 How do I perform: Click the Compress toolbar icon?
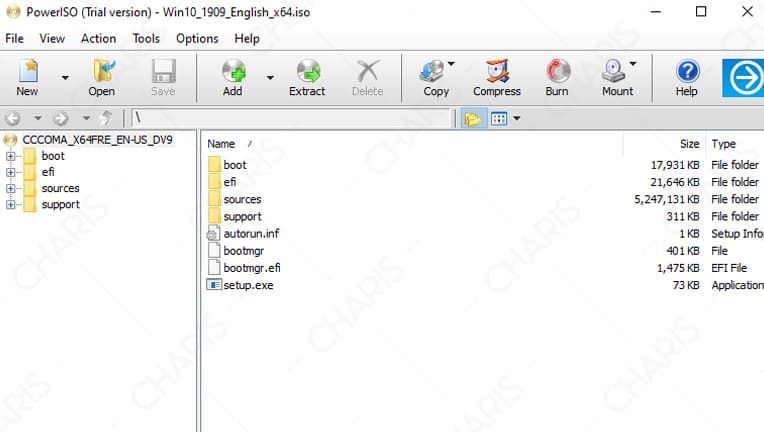tap(497, 71)
